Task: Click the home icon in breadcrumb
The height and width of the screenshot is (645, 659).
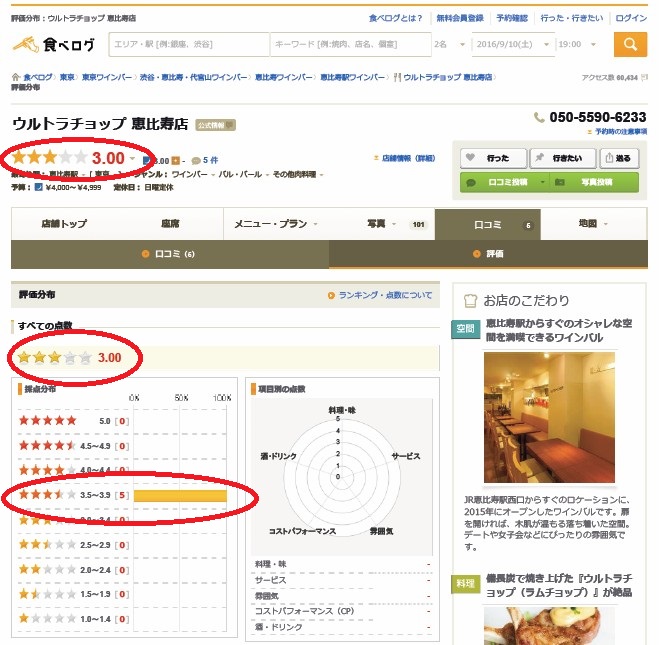Action: pyautogui.click(x=16, y=77)
